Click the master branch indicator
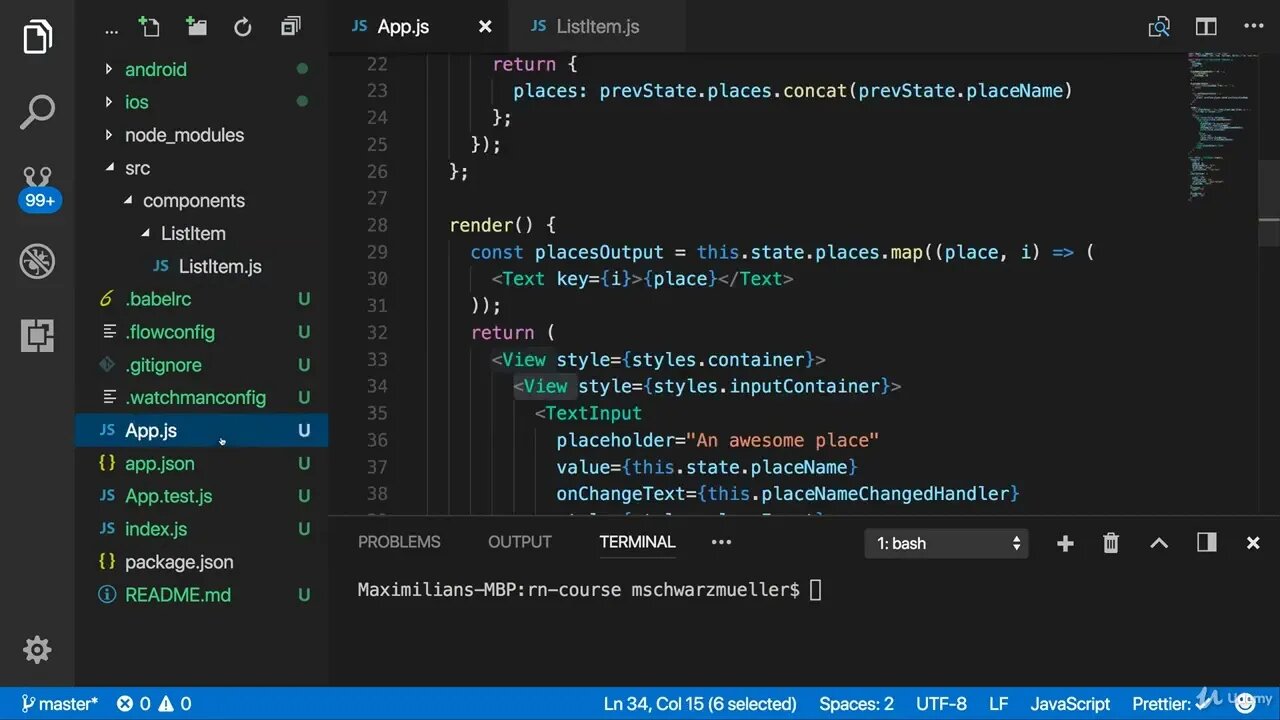Viewport: 1280px width, 720px height. tap(59, 704)
